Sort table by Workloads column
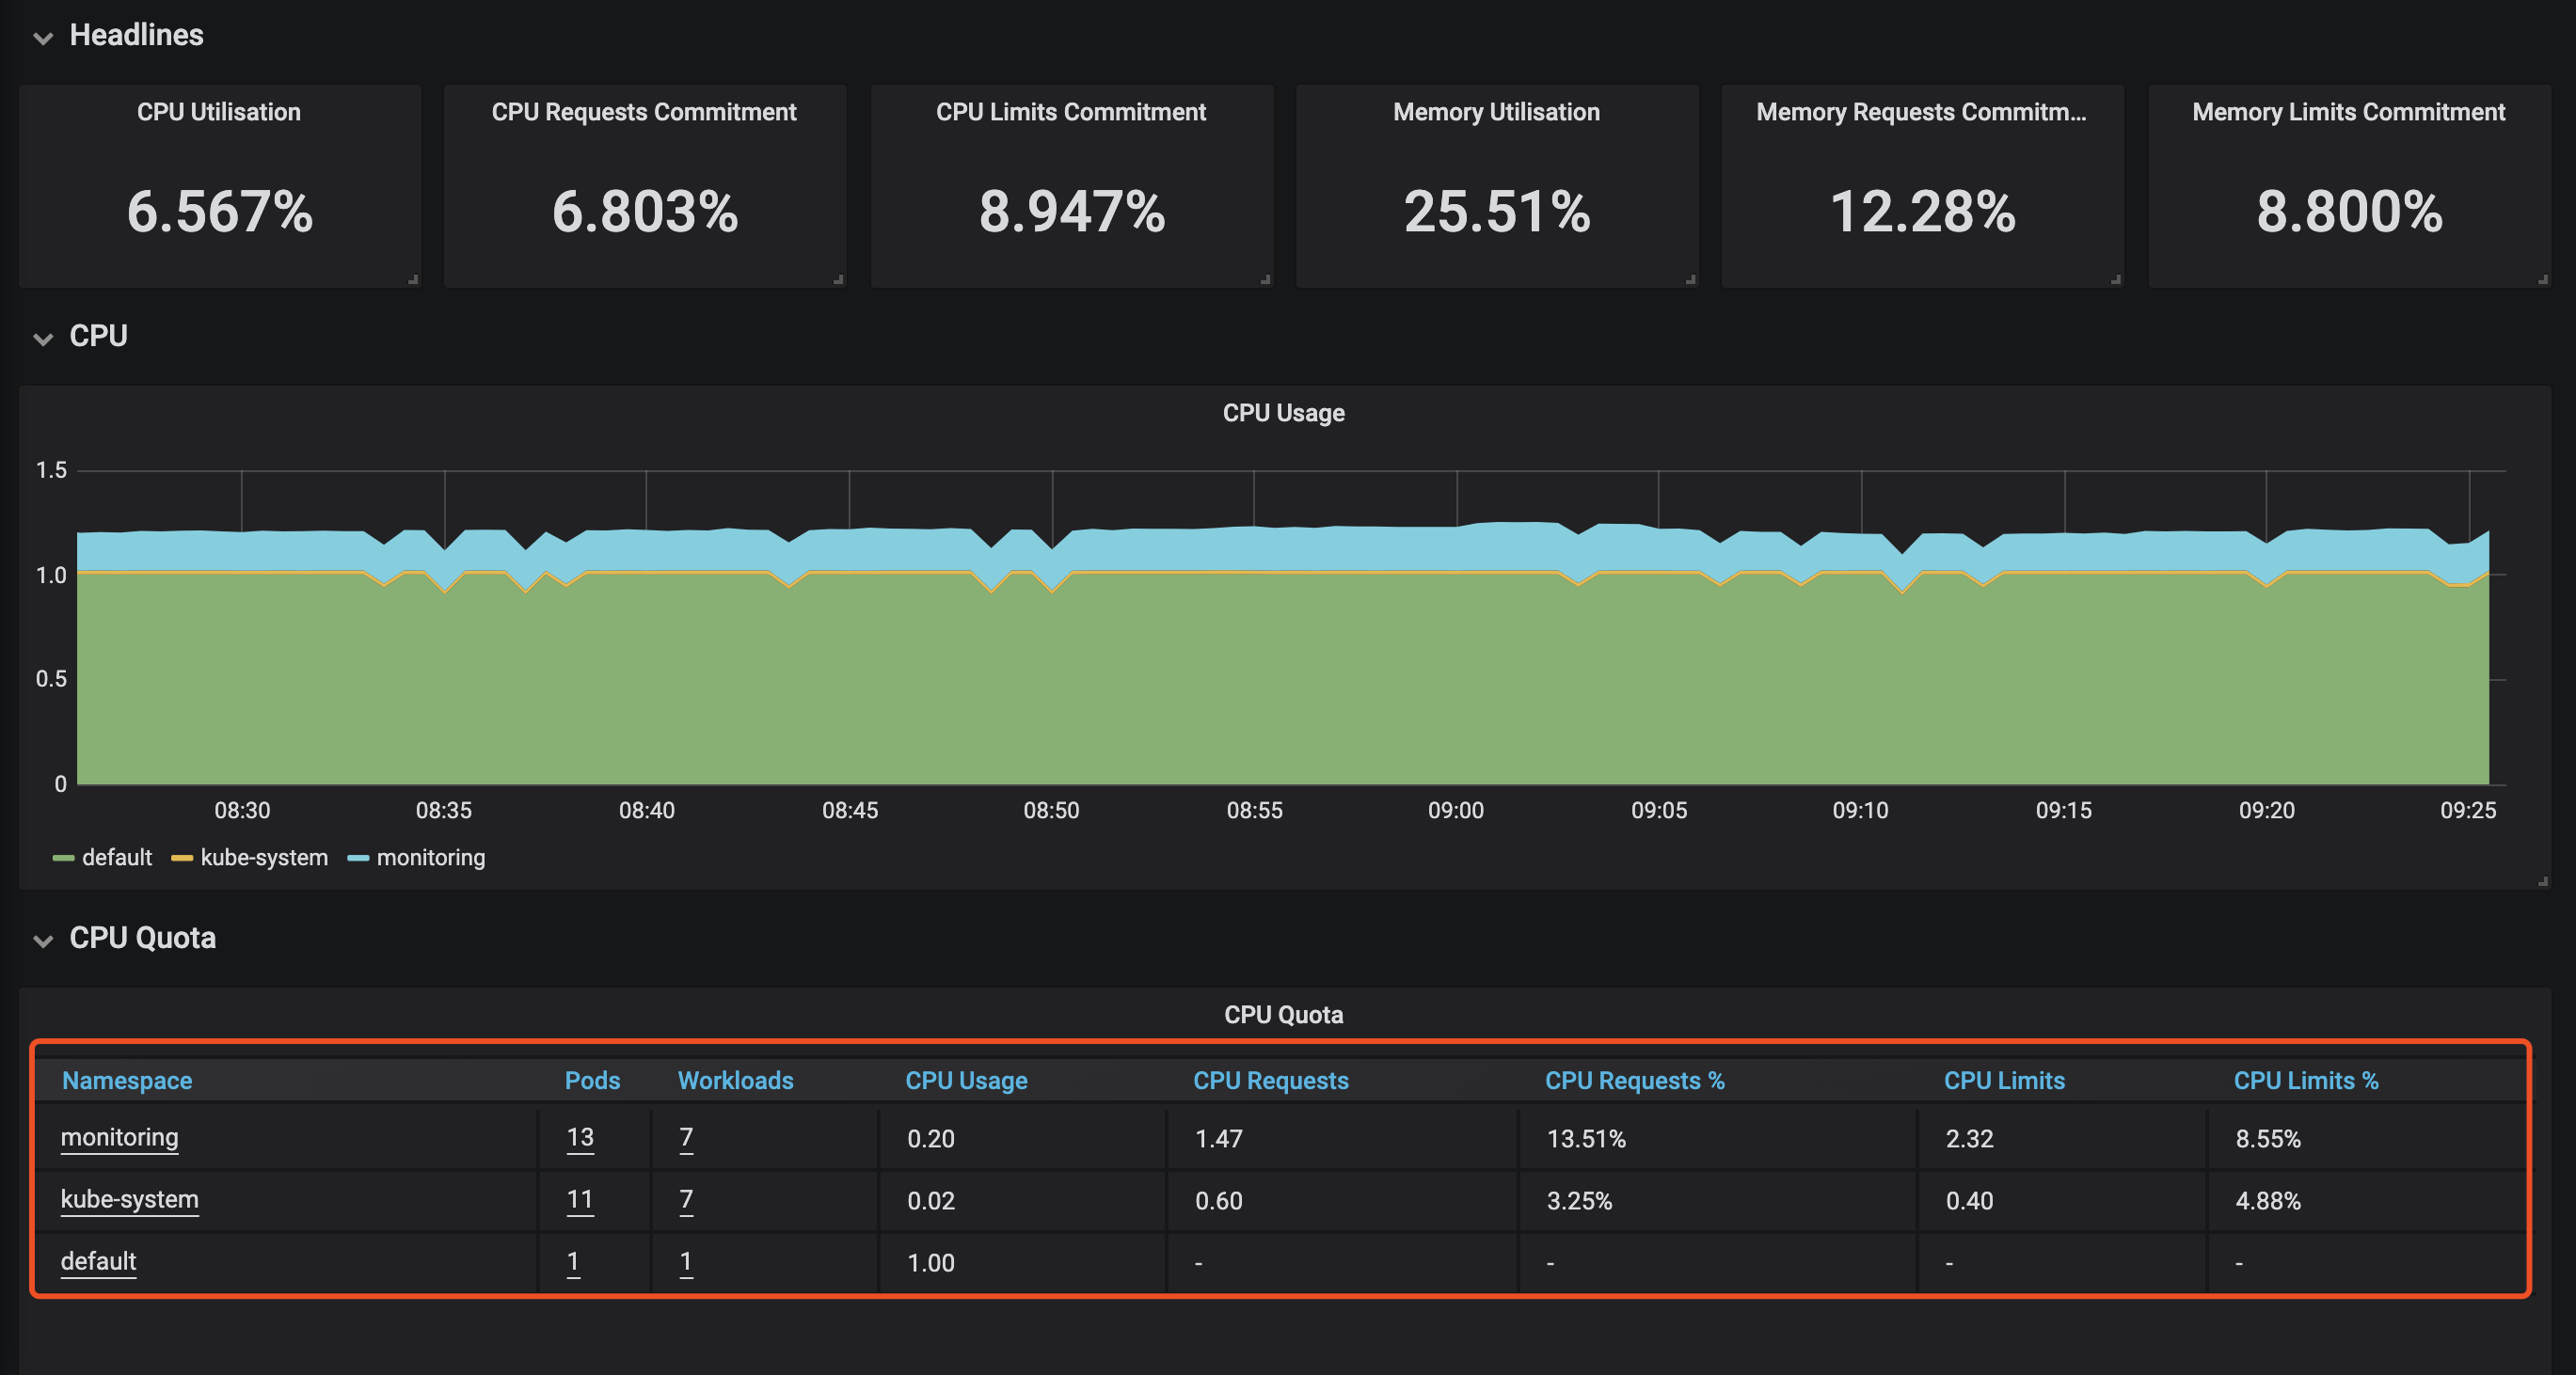Image resolution: width=2576 pixels, height=1375 pixels. pos(735,1081)
